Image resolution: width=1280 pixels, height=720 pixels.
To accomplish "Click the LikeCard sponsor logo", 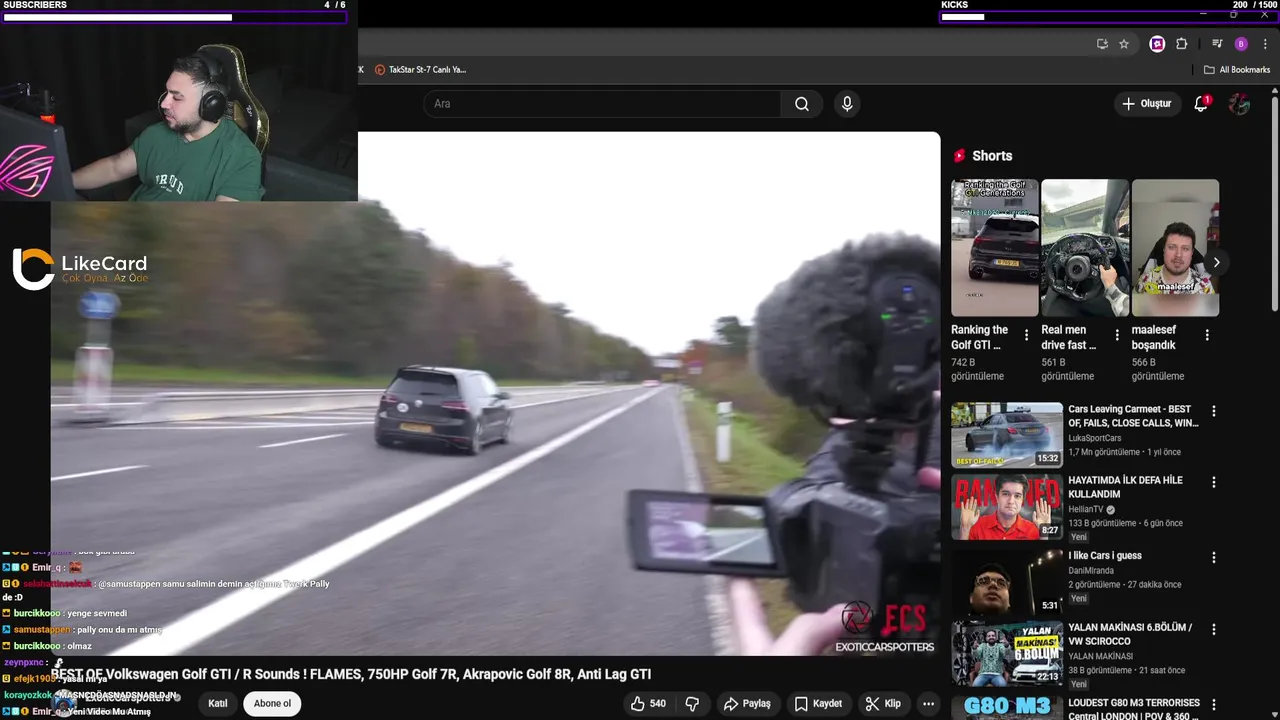I will click(x=80, y=269).
